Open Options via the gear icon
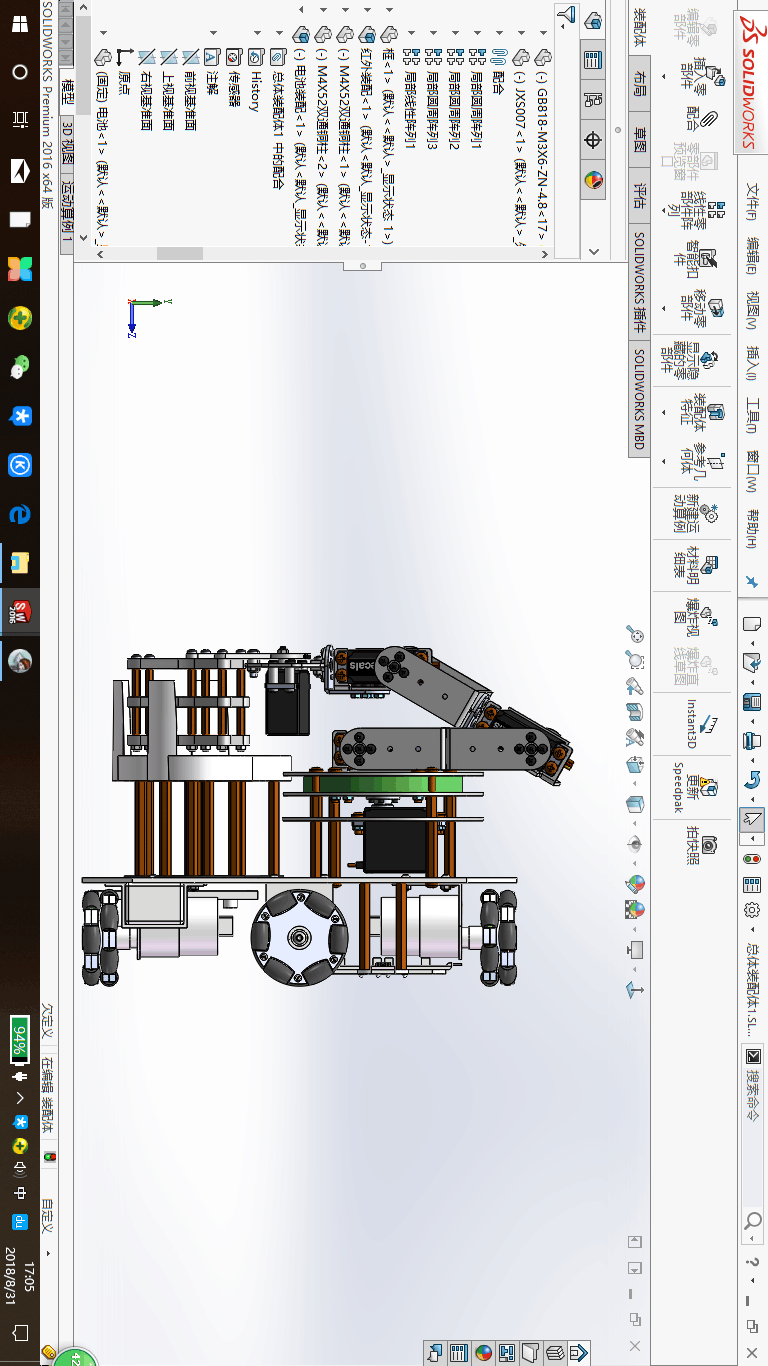Screen dimensions: 768x1366 tap(753, 911)
